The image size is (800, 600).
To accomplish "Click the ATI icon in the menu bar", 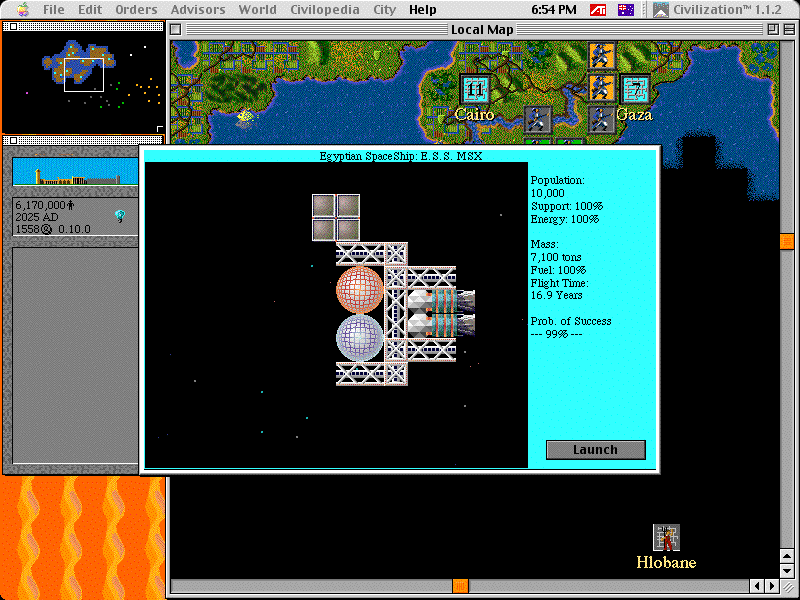I will coord(597,10).
